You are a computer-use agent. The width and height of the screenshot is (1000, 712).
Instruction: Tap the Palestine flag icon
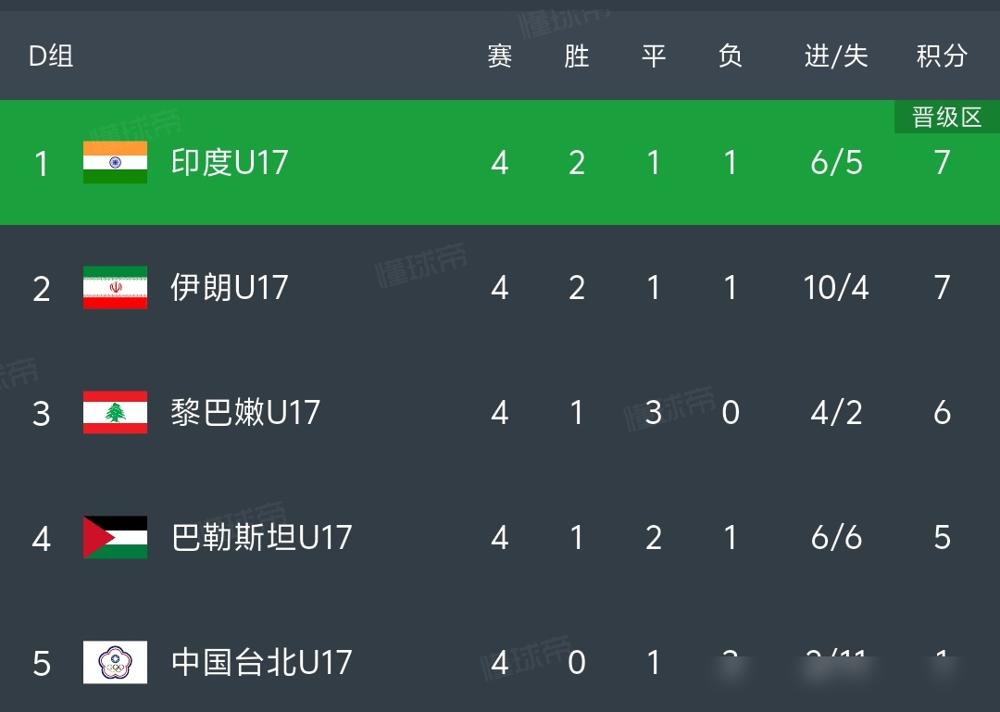(115, 537)
